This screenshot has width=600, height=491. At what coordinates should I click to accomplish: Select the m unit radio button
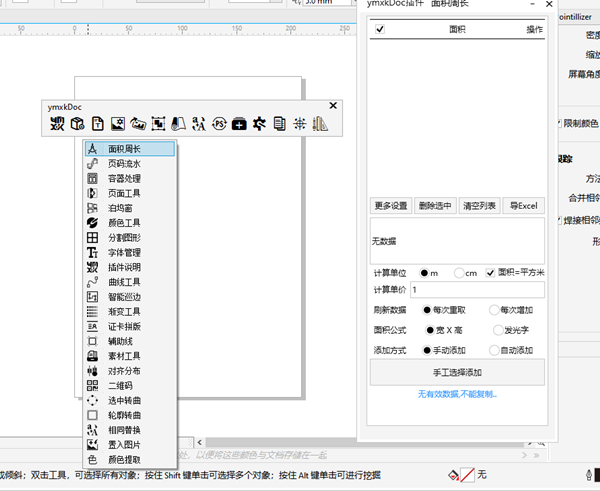pos(424,273)
